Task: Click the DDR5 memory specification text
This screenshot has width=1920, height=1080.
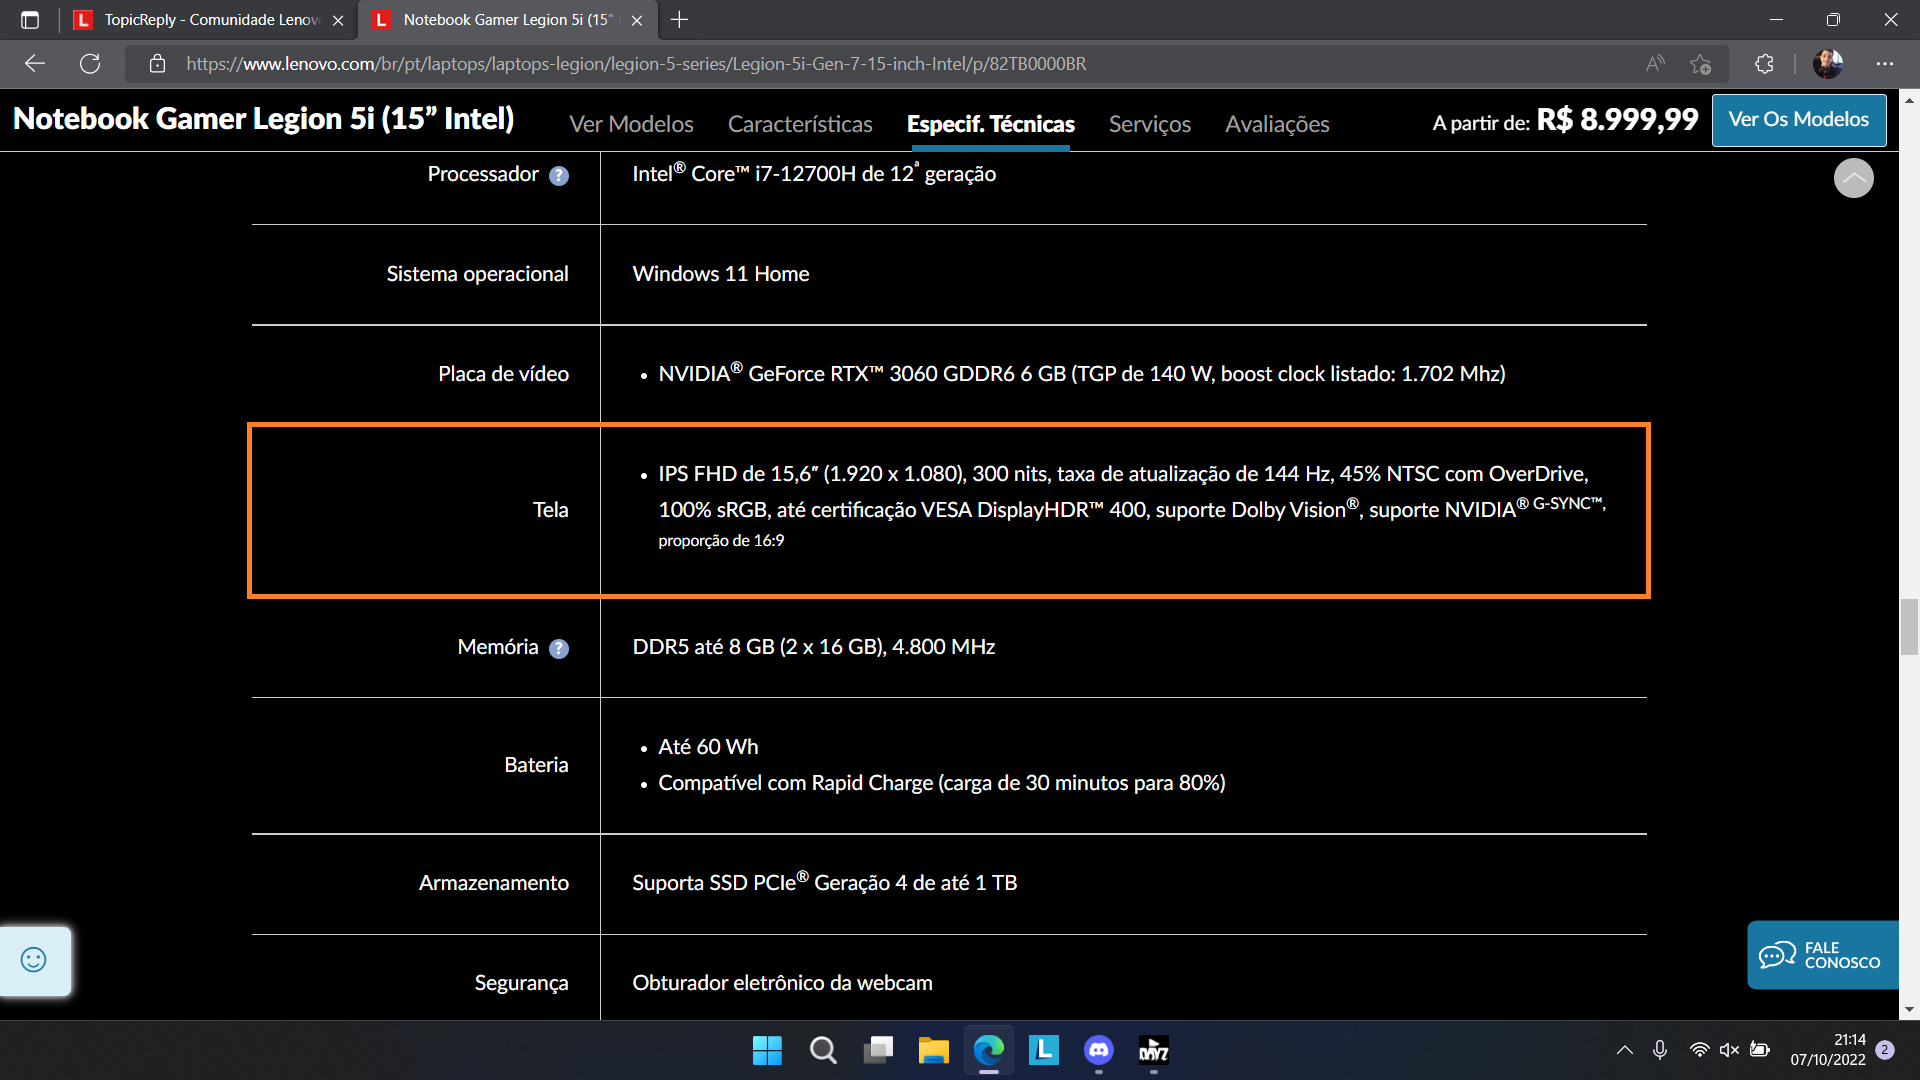Action: [x=814, y=647]
